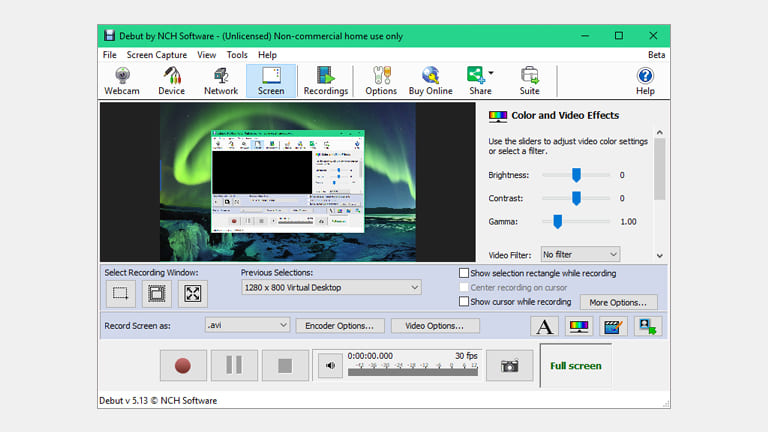Click the effects panel scrollbar thumb
Image resolution: width=768 pixels, height=432 pixels.
(660, 169)
